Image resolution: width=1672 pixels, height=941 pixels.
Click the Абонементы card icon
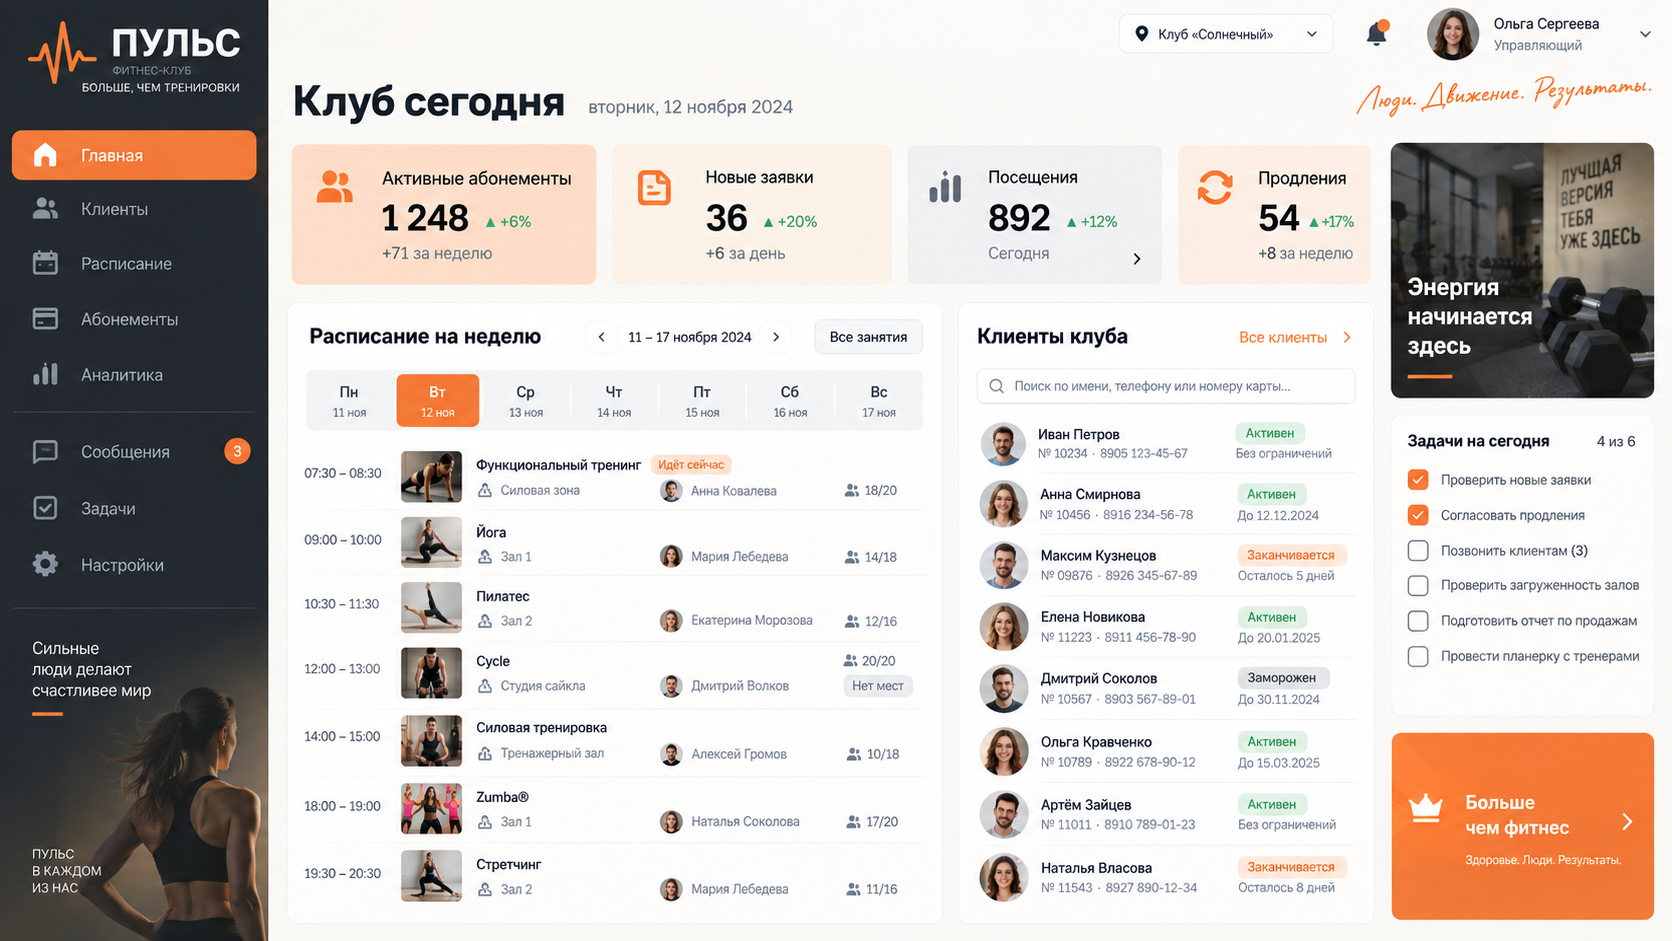pyautogui.click(x=45, y=319)
